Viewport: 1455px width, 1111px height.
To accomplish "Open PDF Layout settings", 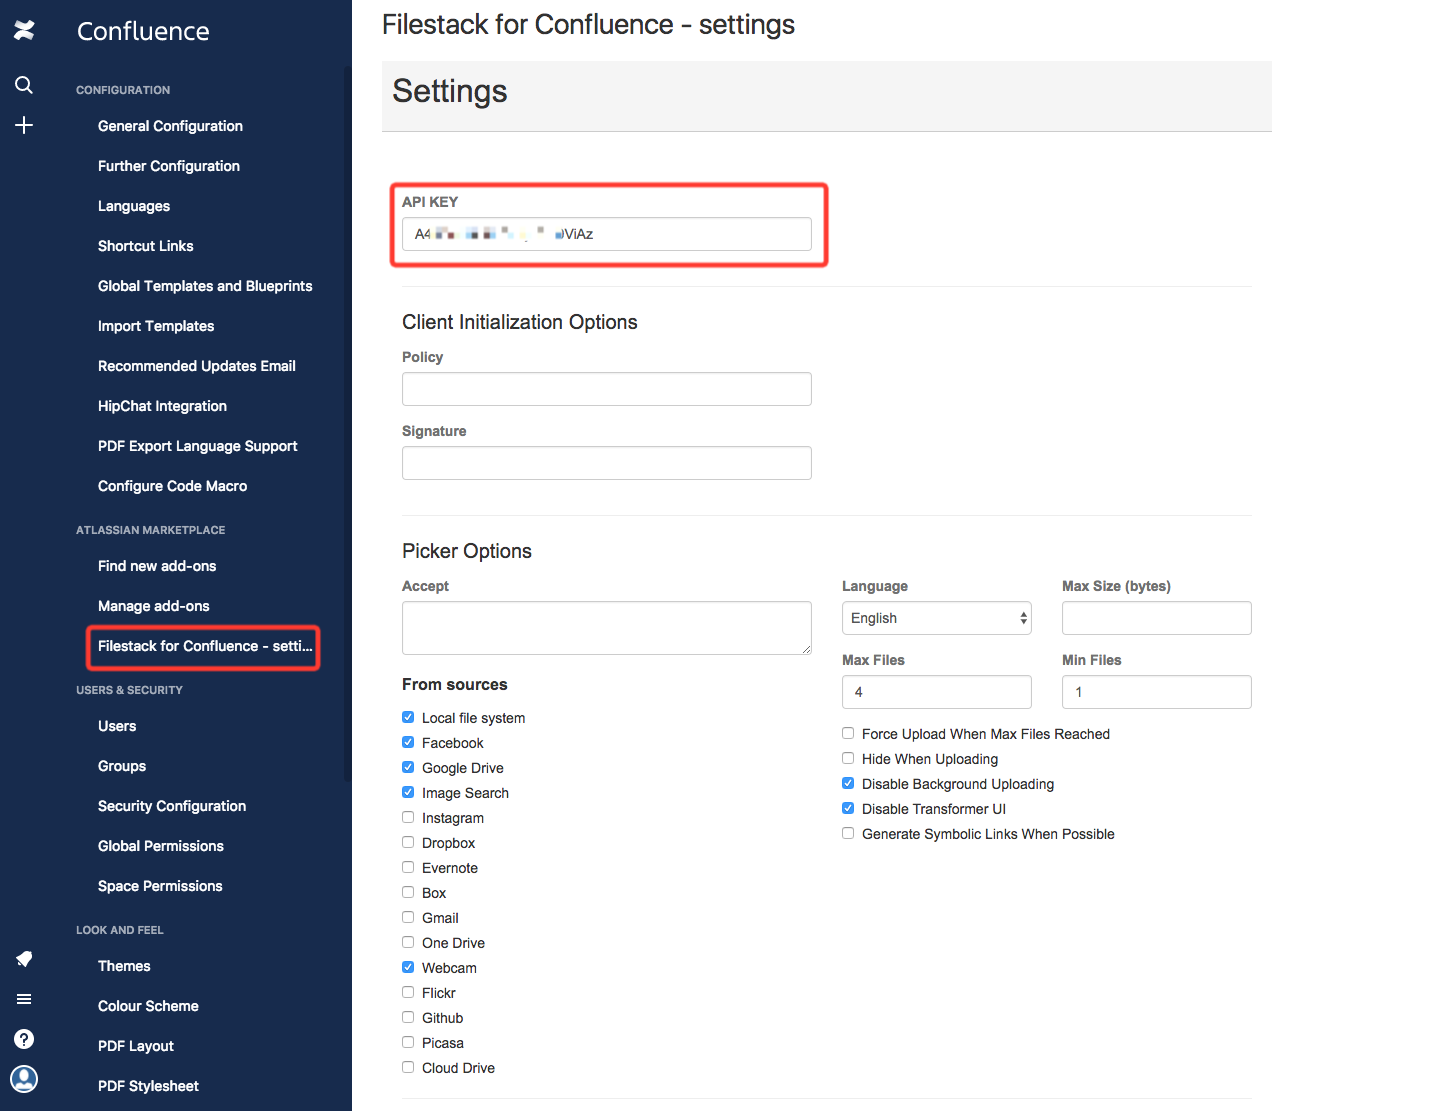I will pos(136,1046).
